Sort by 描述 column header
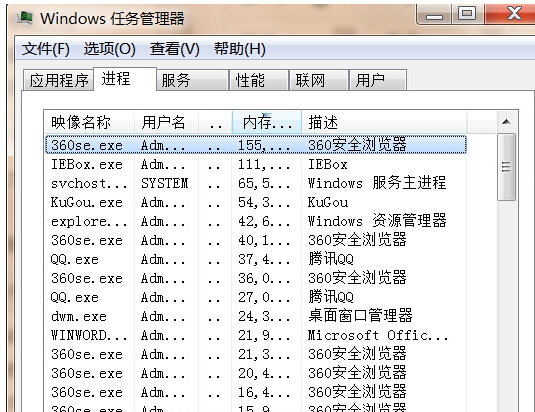 [x=384, y=122]
